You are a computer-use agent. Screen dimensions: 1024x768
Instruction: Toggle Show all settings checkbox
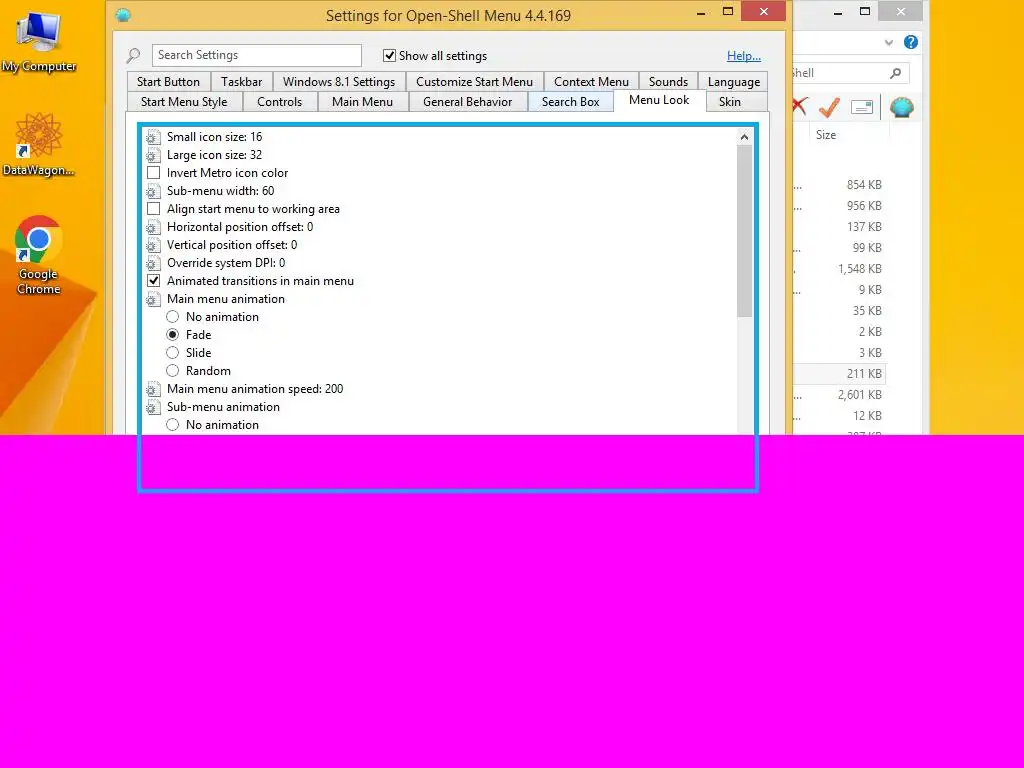coord(389,56)
